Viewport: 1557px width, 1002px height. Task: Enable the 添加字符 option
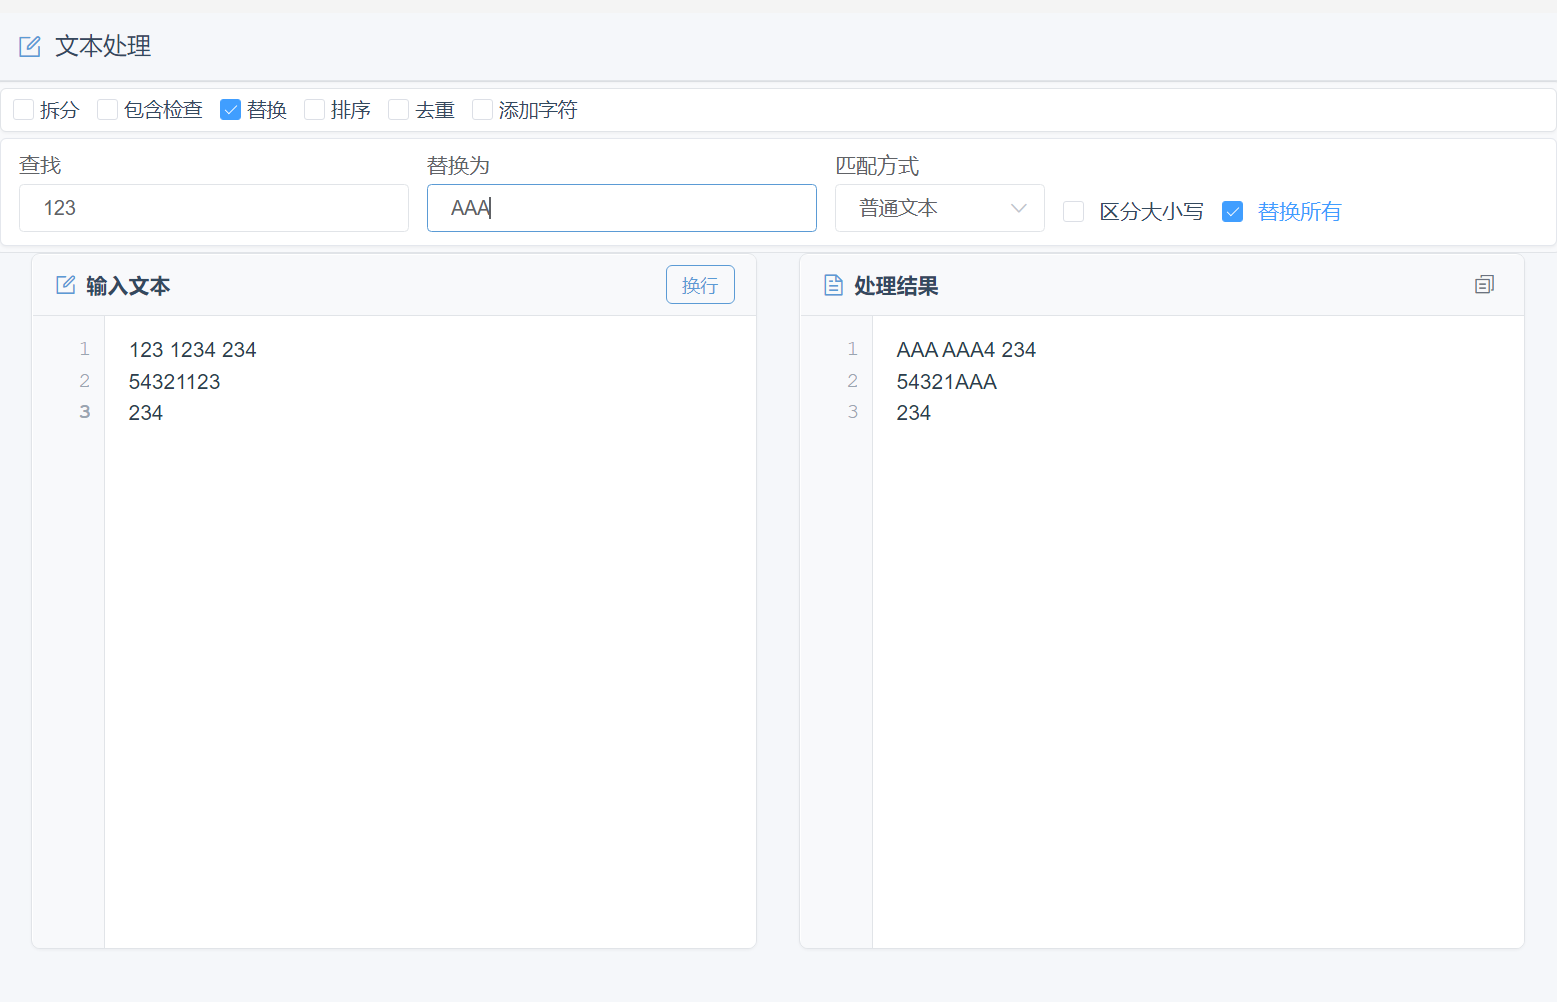pyautogui.click(x=483, y=110)
